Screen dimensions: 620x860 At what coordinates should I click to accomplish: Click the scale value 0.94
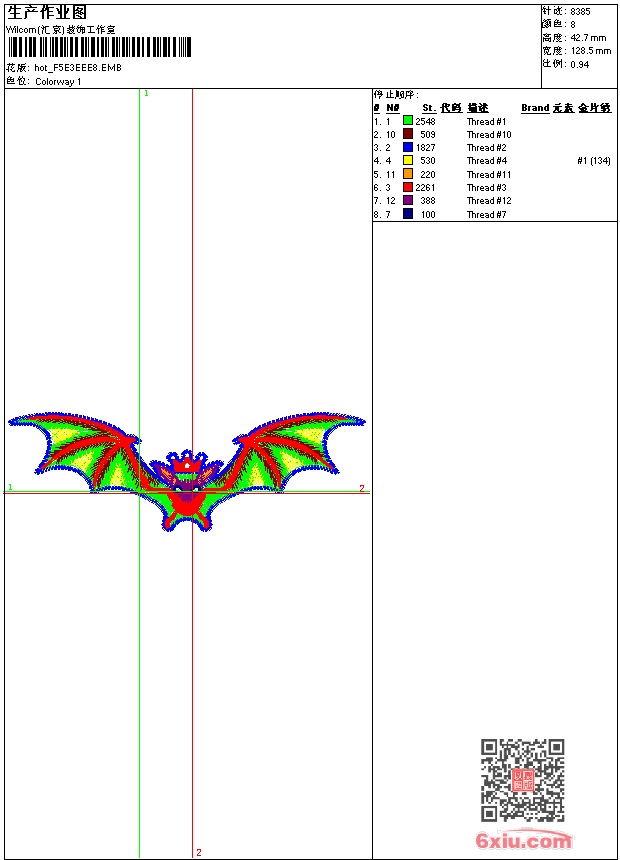tap(580, 65)
